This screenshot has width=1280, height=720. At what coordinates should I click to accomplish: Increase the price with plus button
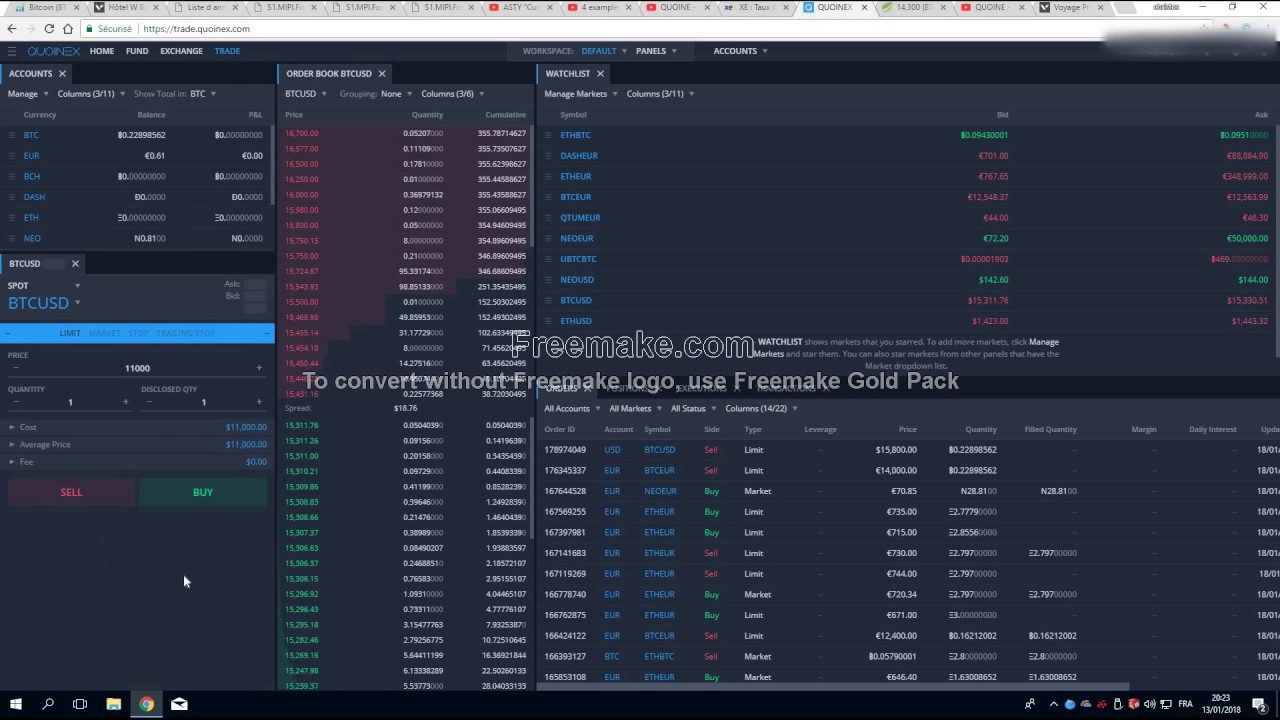pyautogui.click(x=259, y=368)
